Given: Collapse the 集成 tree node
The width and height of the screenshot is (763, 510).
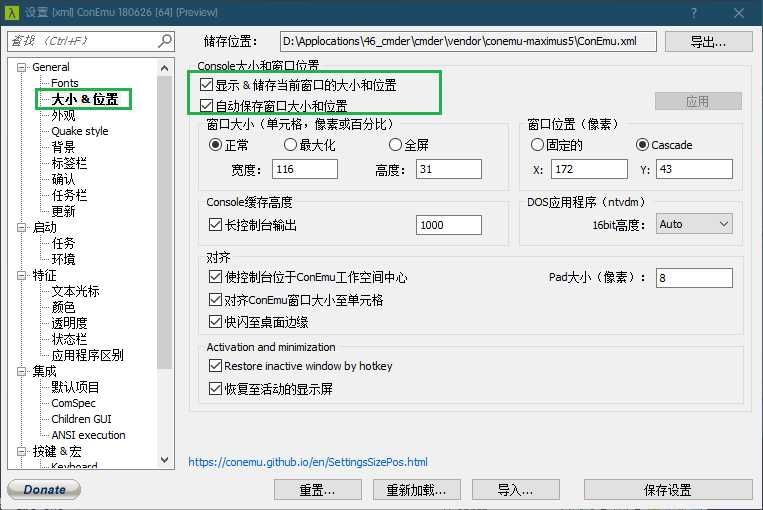Looking at the screenshot, I should [21, 371].
